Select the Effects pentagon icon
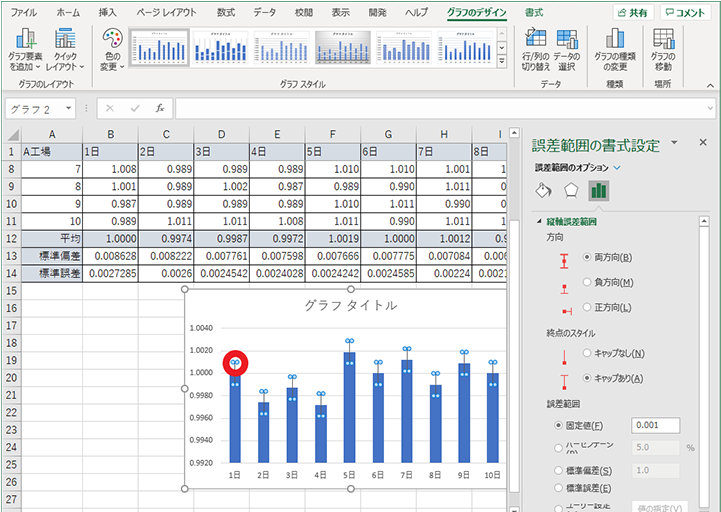Viewport: 721px width, 512px height. (x=571, y=190)
